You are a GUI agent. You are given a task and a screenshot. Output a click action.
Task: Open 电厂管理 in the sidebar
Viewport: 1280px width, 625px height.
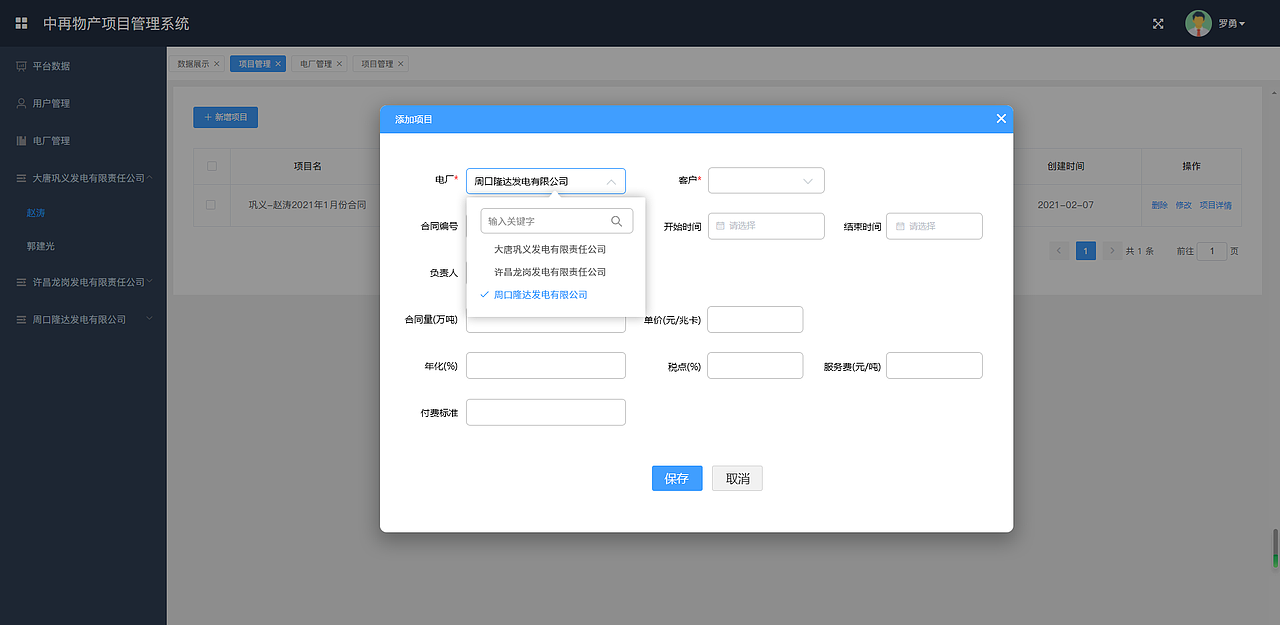pos(83,140)
